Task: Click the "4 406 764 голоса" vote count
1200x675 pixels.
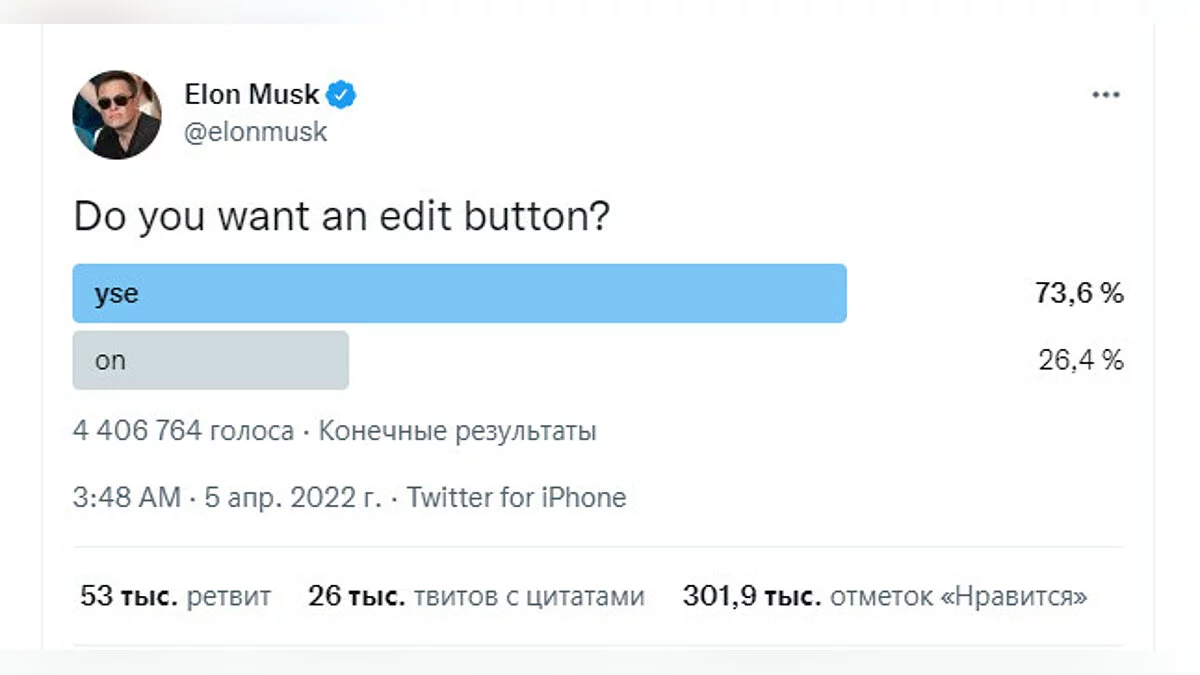Action: 183,432
